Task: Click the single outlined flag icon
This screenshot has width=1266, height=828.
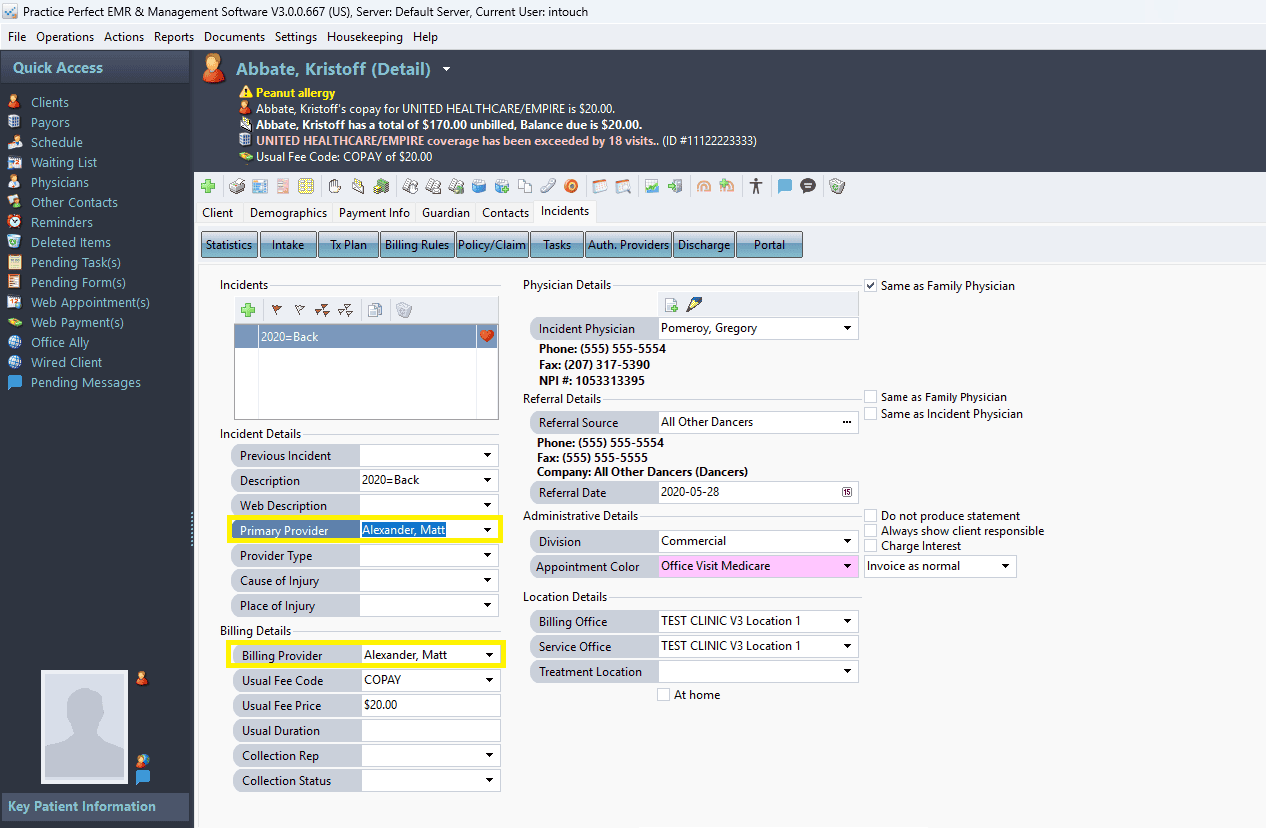Action: point(299,310)
